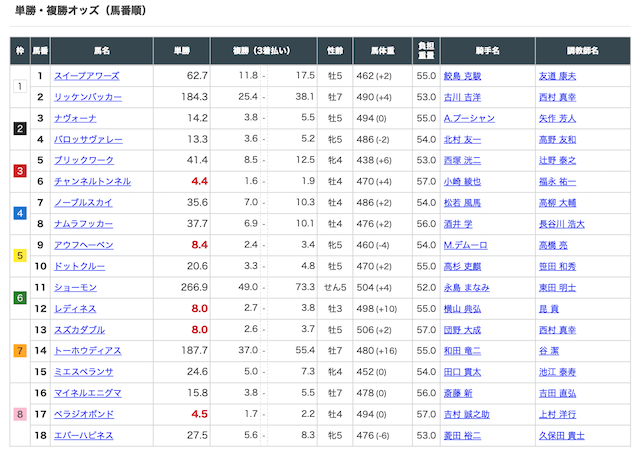Click the pink frame number 8 badge
The height and width of the screenshot is (453, 640).
pos(19,414)
